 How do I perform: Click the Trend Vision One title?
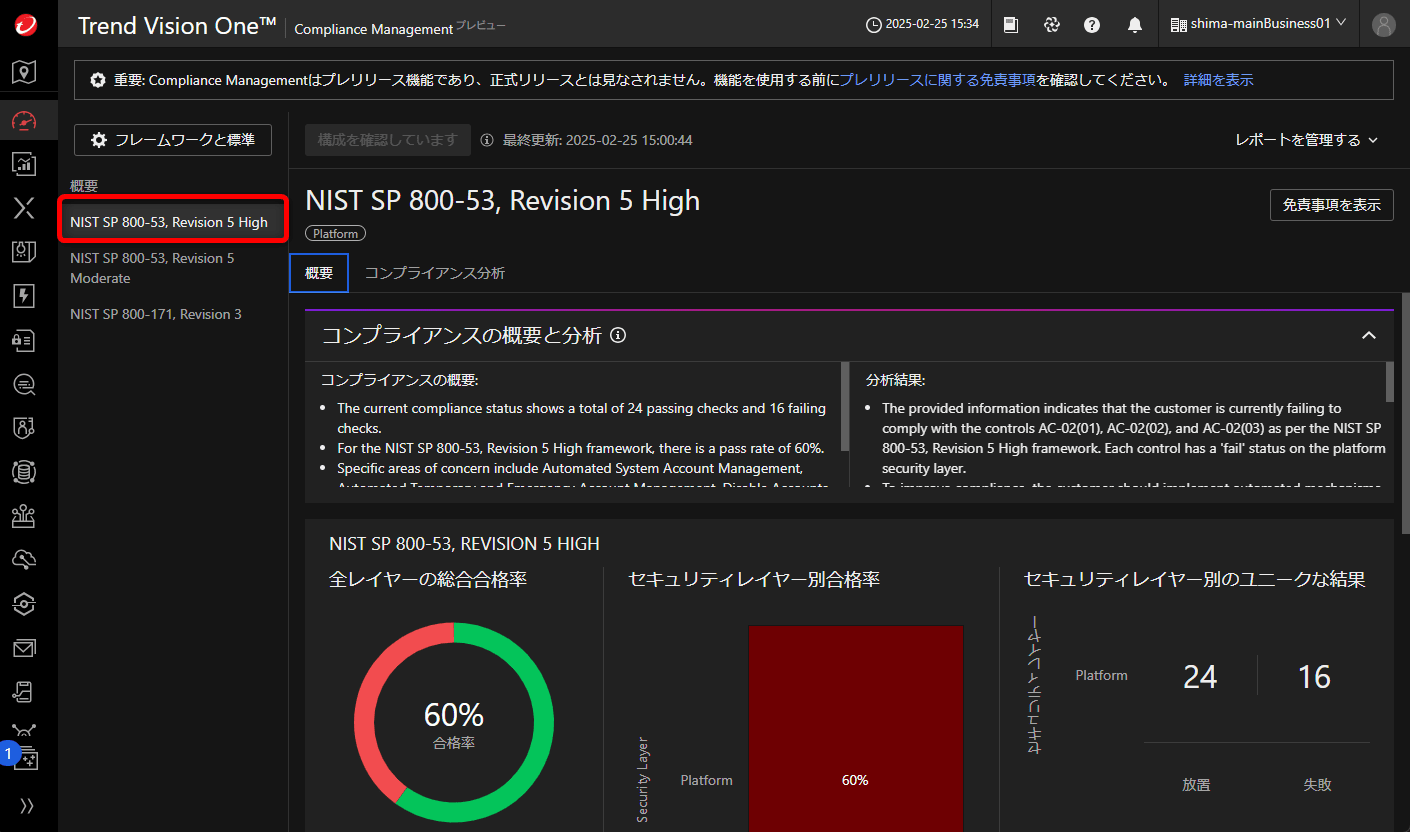click(177, 26)
